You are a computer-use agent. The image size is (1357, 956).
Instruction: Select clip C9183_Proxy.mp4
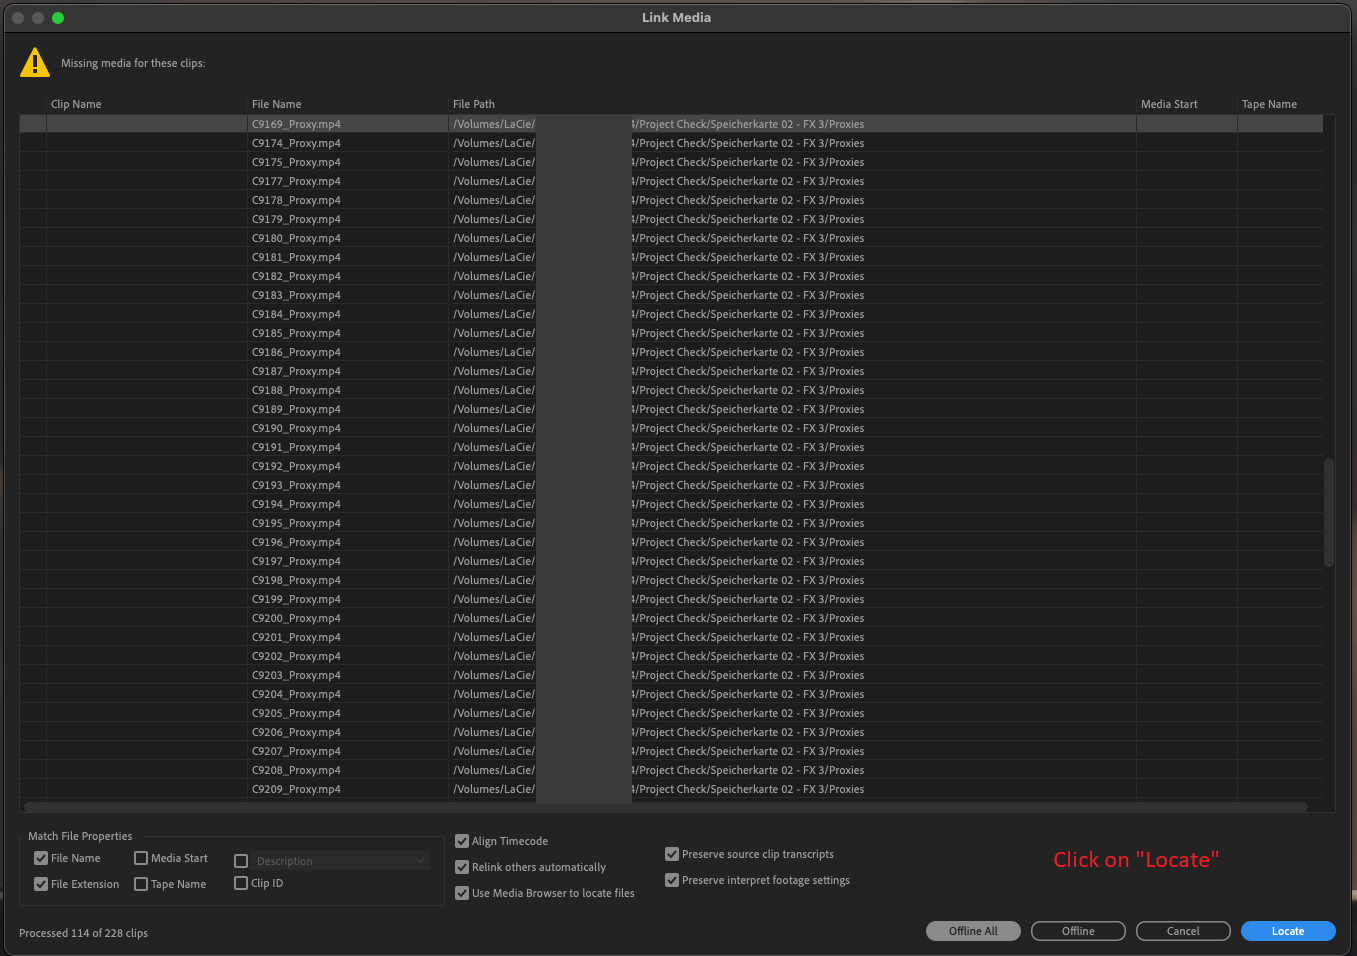[671, 295]
